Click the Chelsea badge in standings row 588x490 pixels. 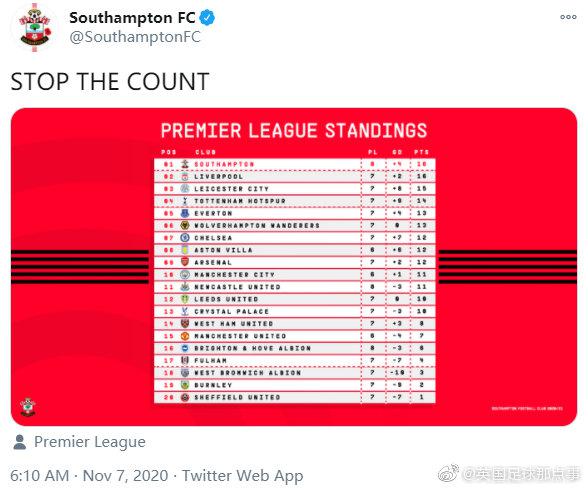click(185, 238)
